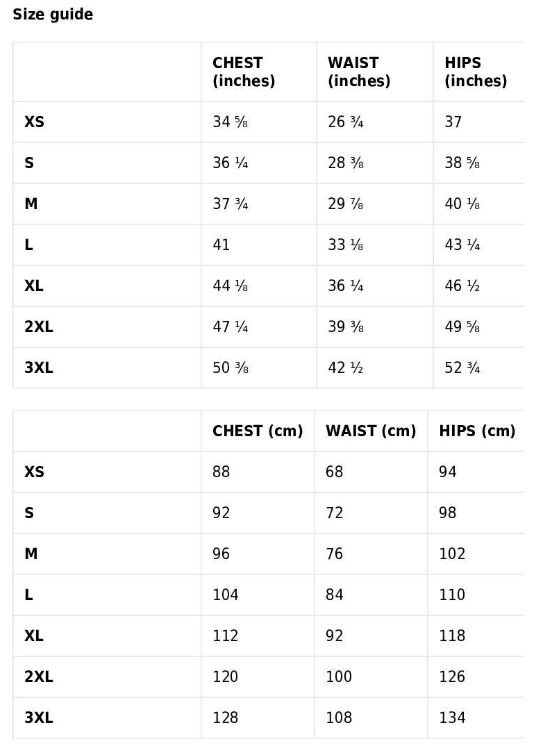Select the 2XL row label in cm table
The height and width of the screenshot is (750, 556).
[x=39, y=677]
